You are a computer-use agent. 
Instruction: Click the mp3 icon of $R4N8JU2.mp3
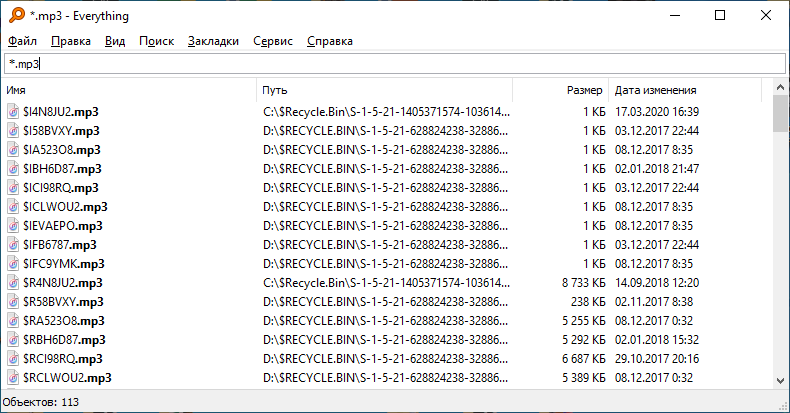click(x=13, y=283)
